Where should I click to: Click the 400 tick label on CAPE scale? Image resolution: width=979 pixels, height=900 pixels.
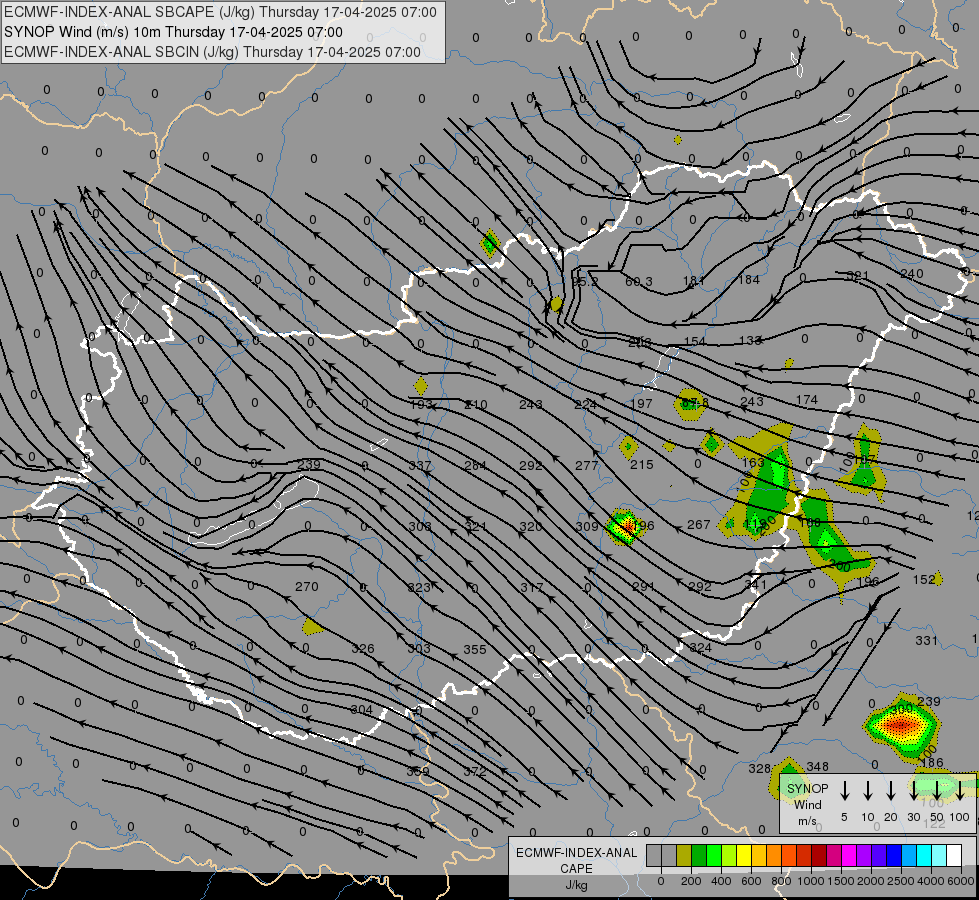pos(721,881)
